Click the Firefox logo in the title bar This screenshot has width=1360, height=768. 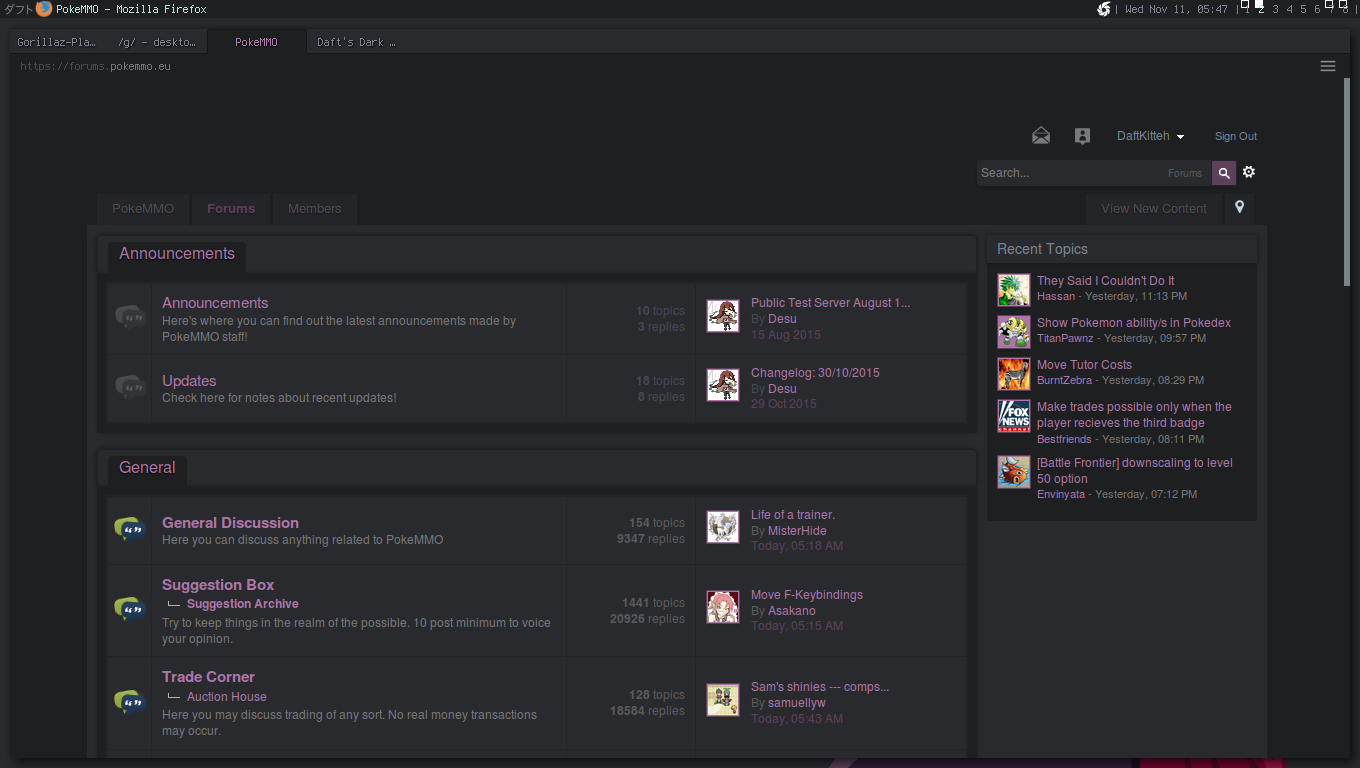tap(44, 9)
